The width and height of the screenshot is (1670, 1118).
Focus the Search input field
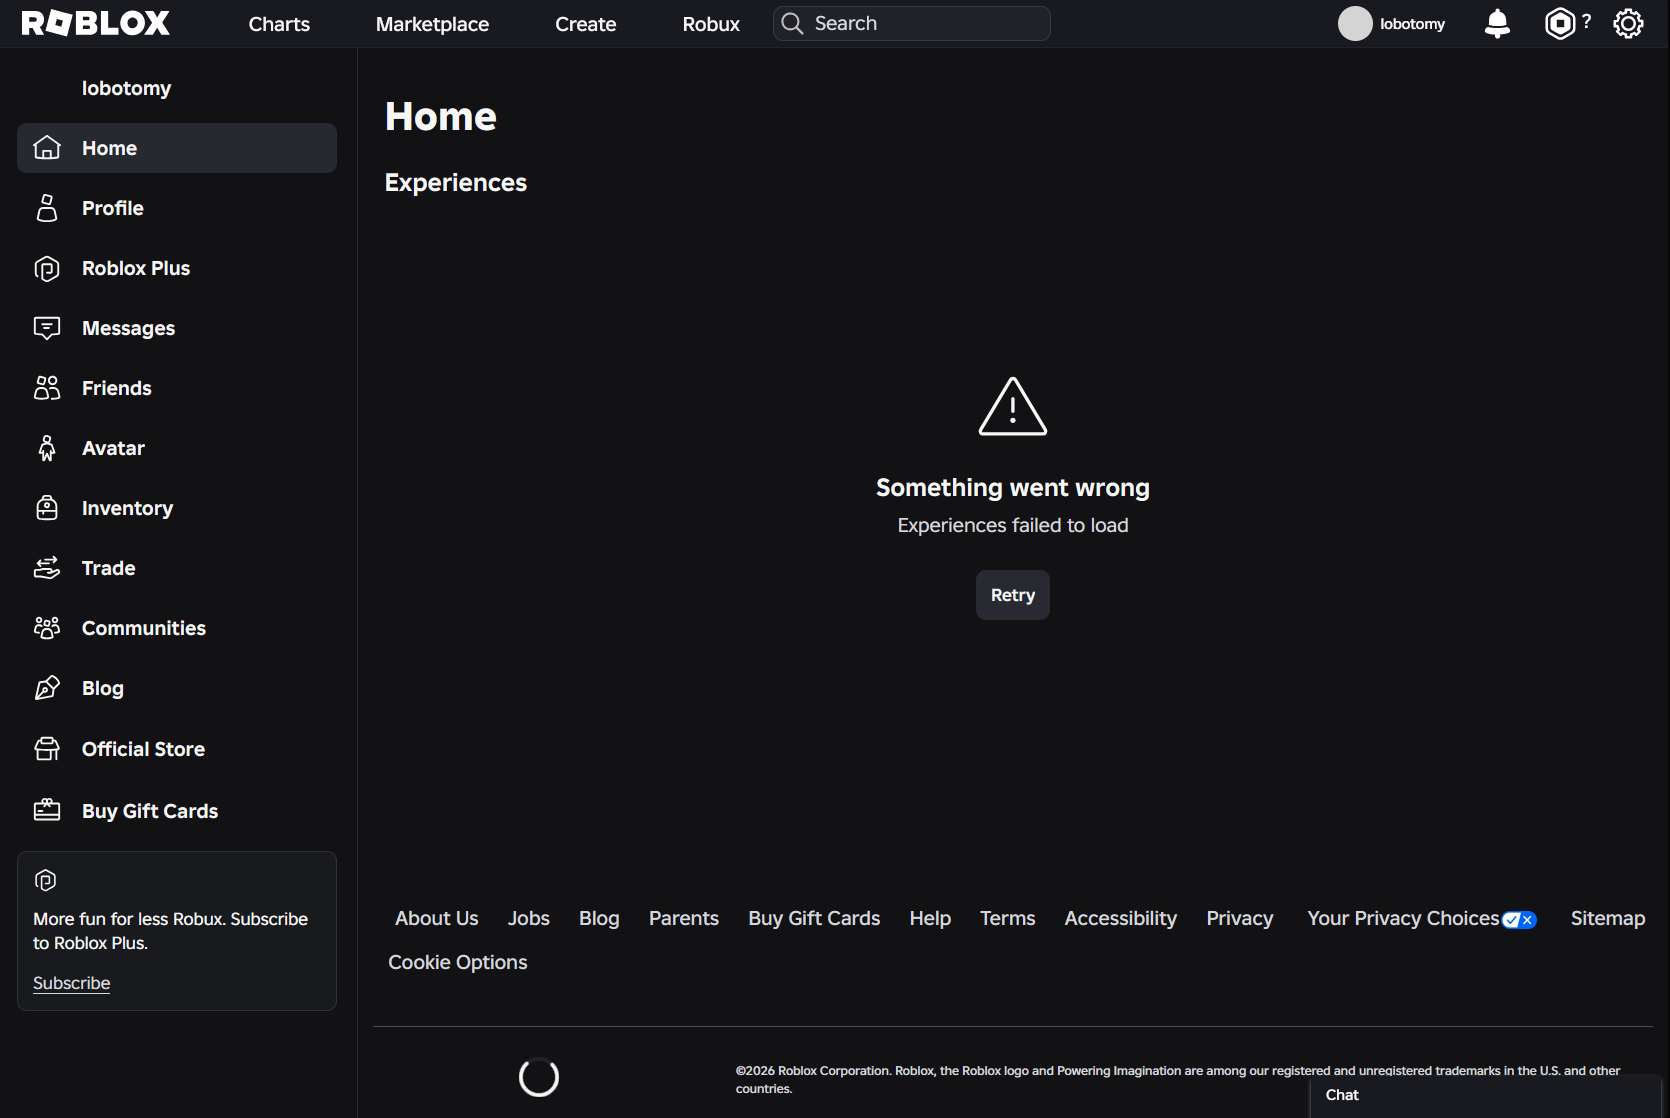[912, 23]
